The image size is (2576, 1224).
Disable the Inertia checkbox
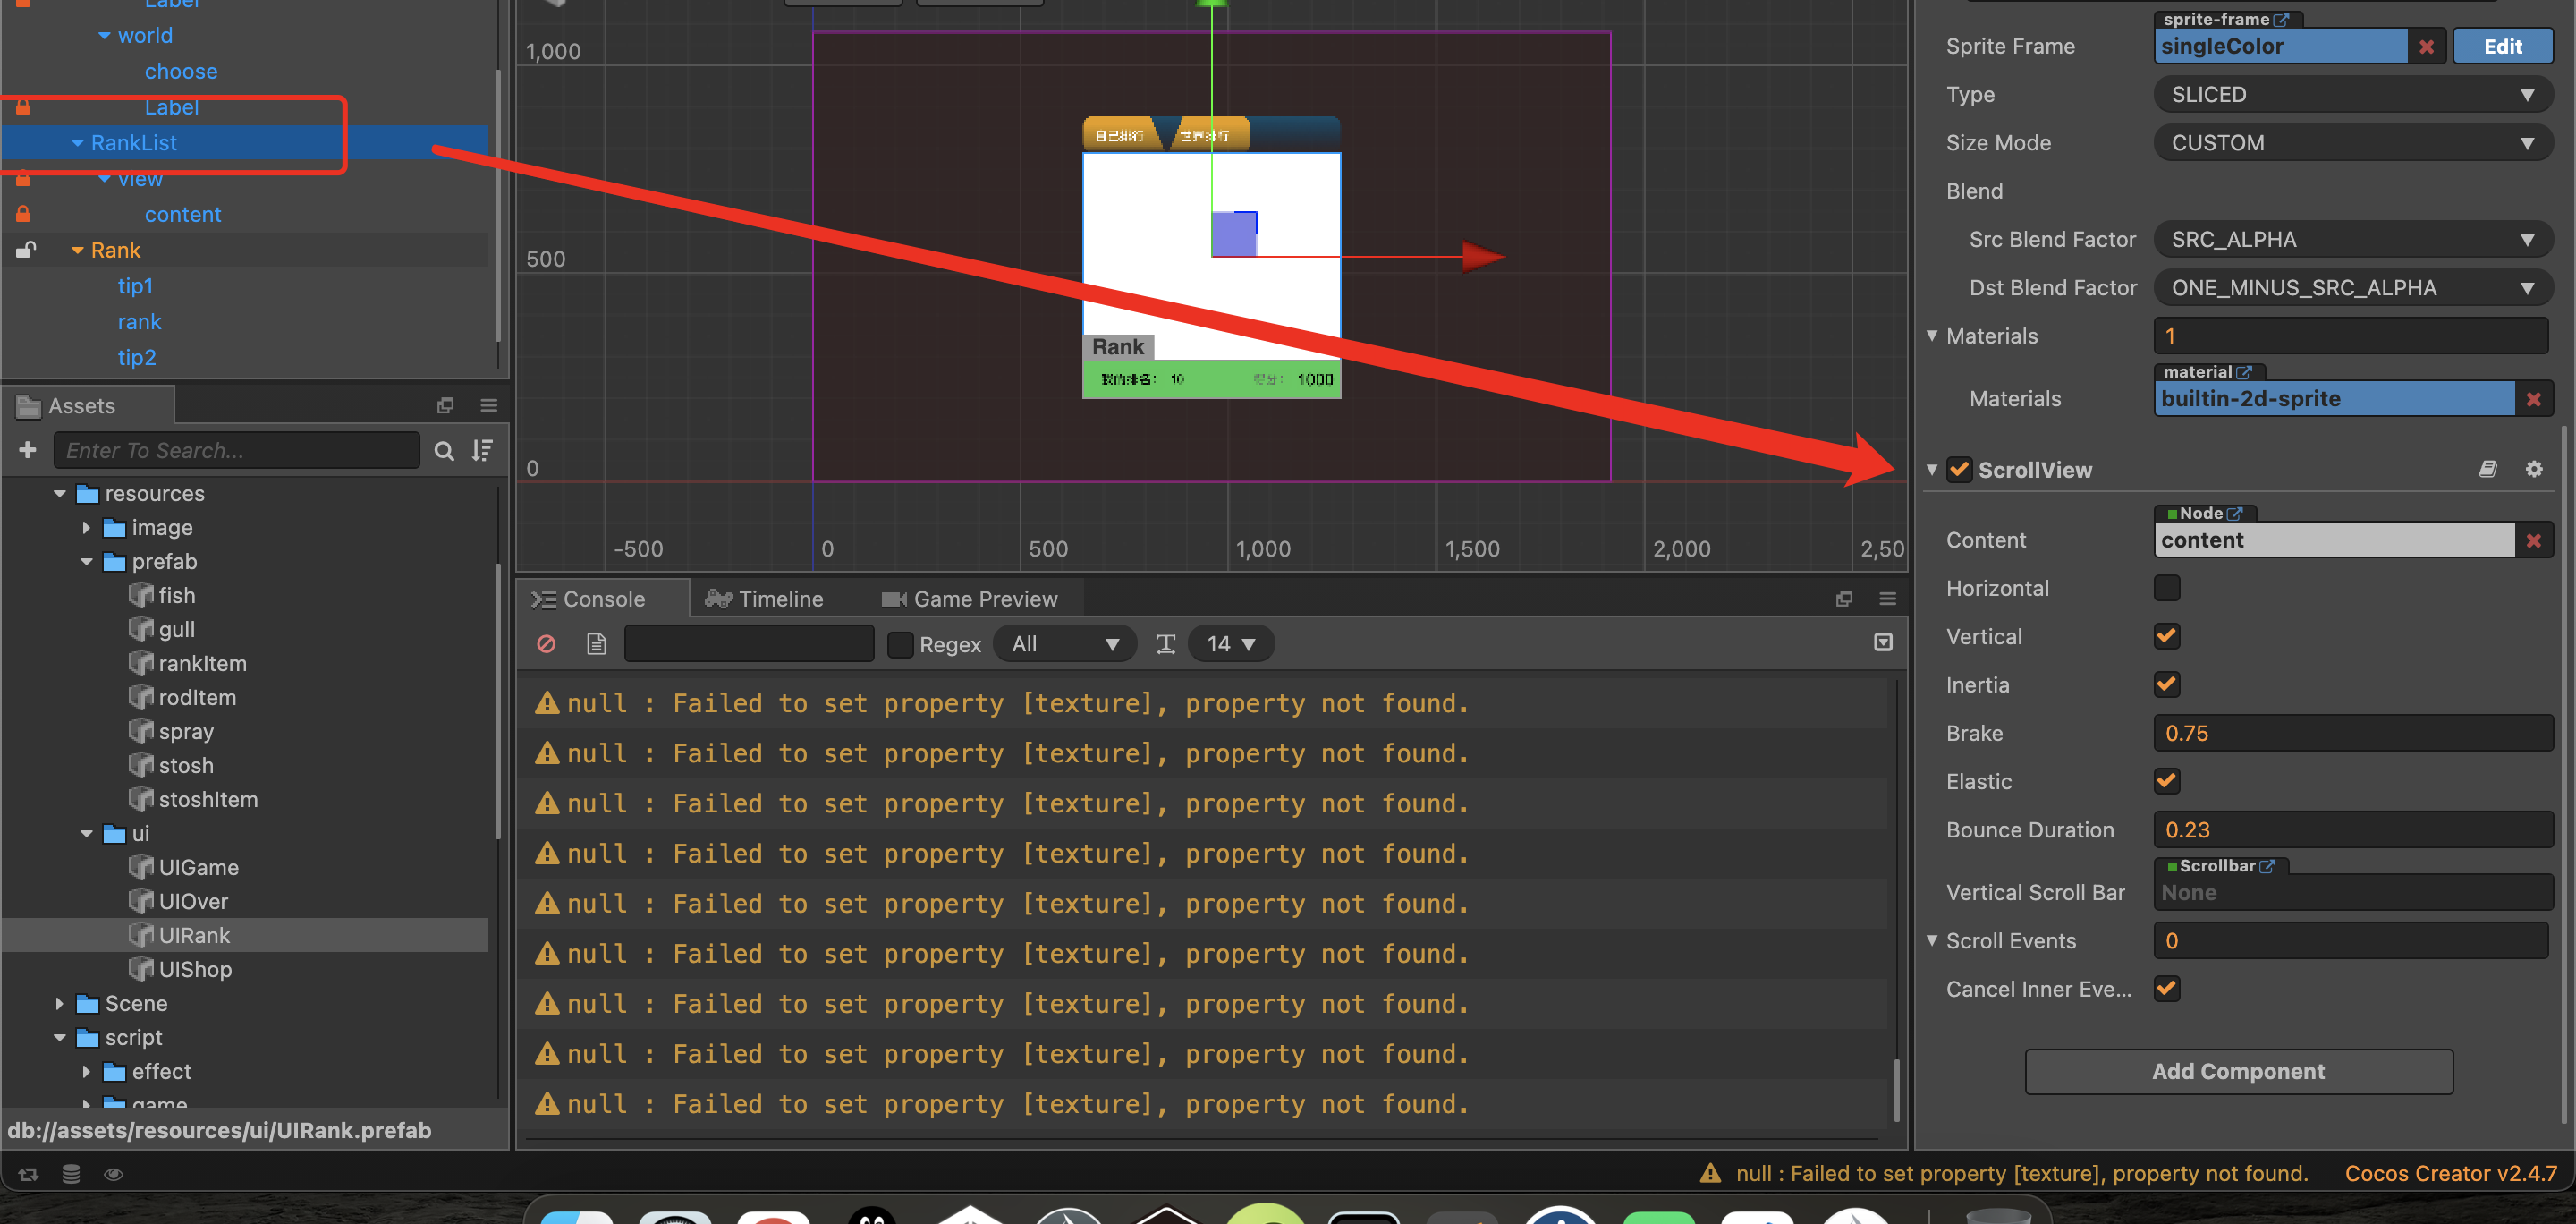[2166, 685]
